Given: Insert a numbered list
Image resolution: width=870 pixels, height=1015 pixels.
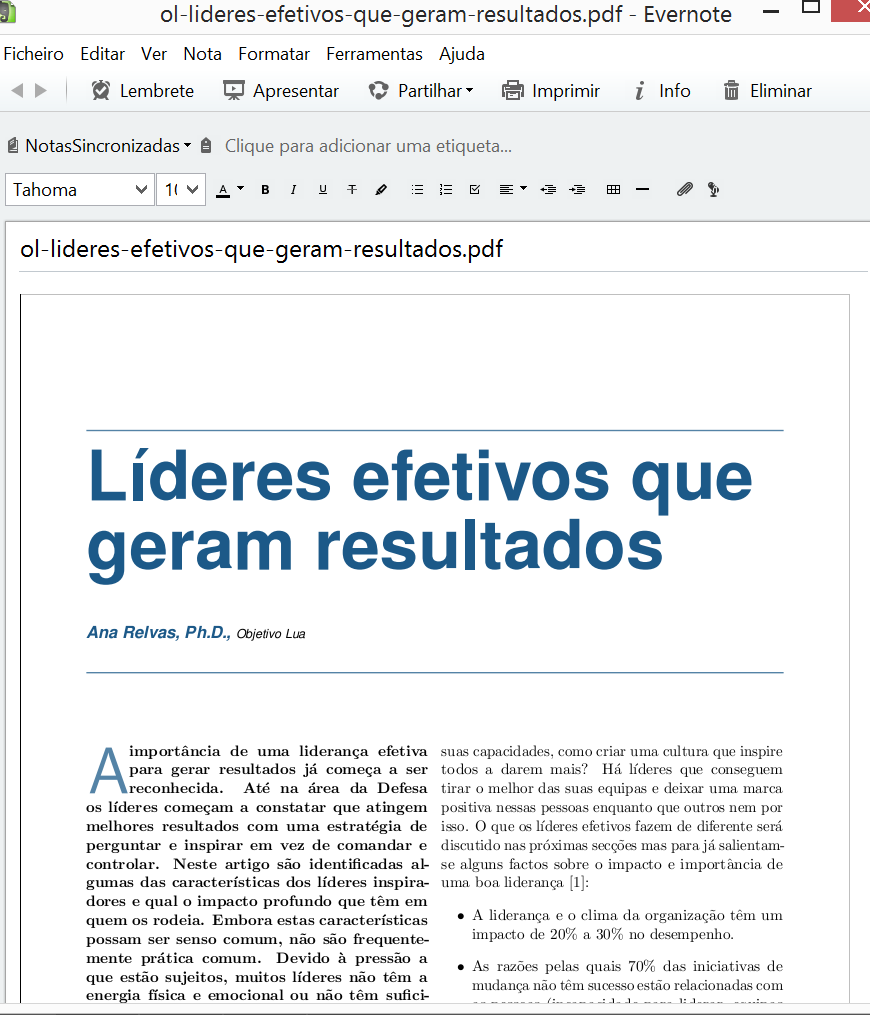Looking at the screenshot, I should coord(446,190).
